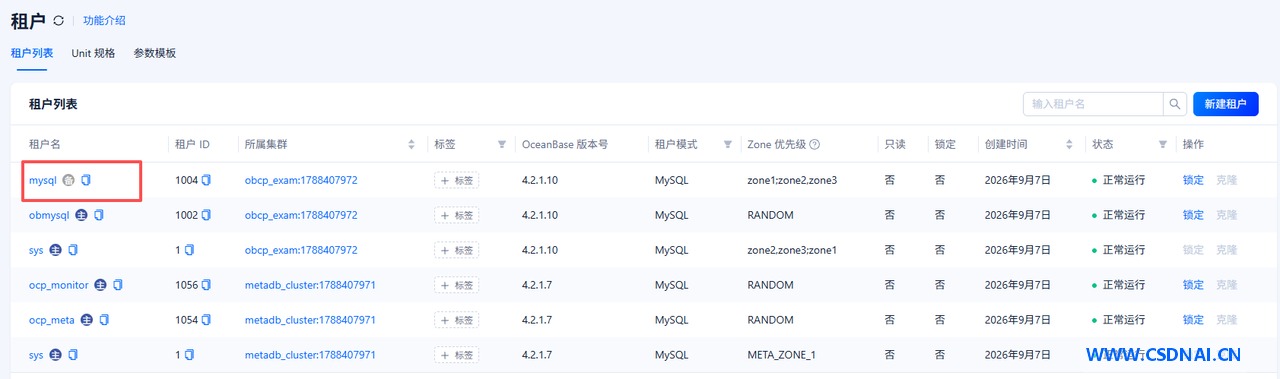This screenshot has height=379, width=1280.
Task: Switch to the Unit 规格 tab
Action: point(93,53)
